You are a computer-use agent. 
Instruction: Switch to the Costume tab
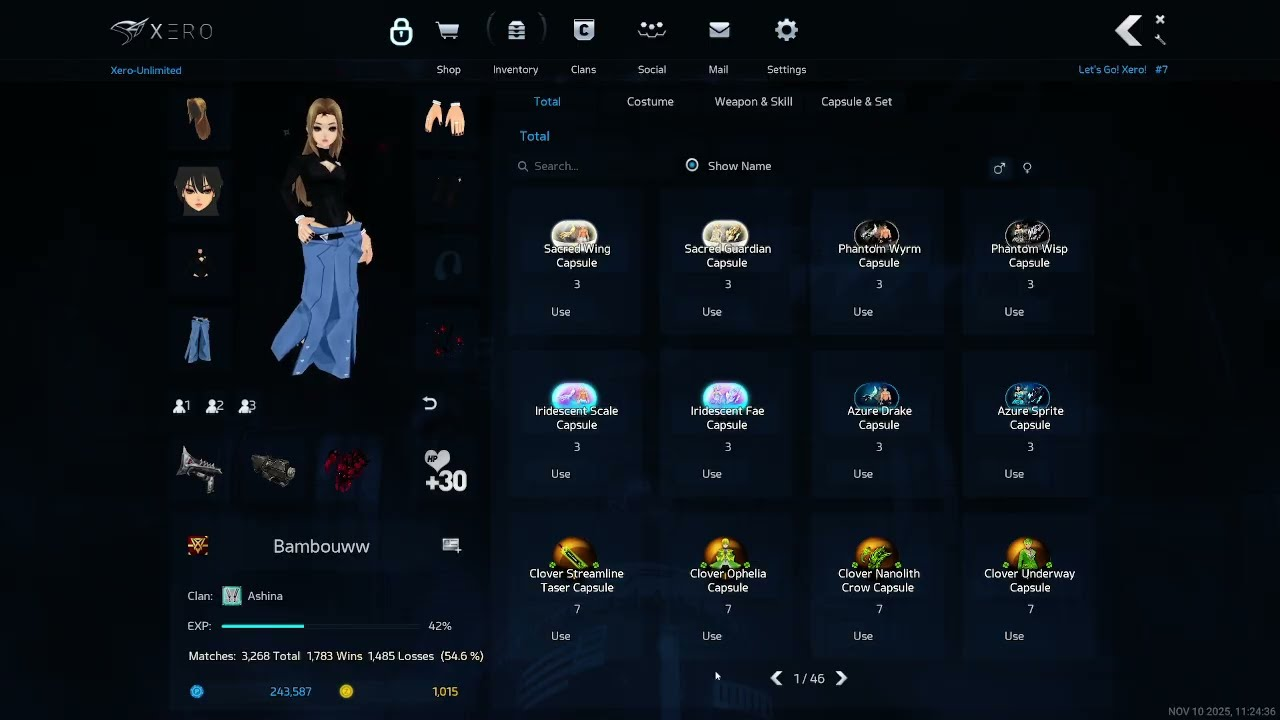650,102
